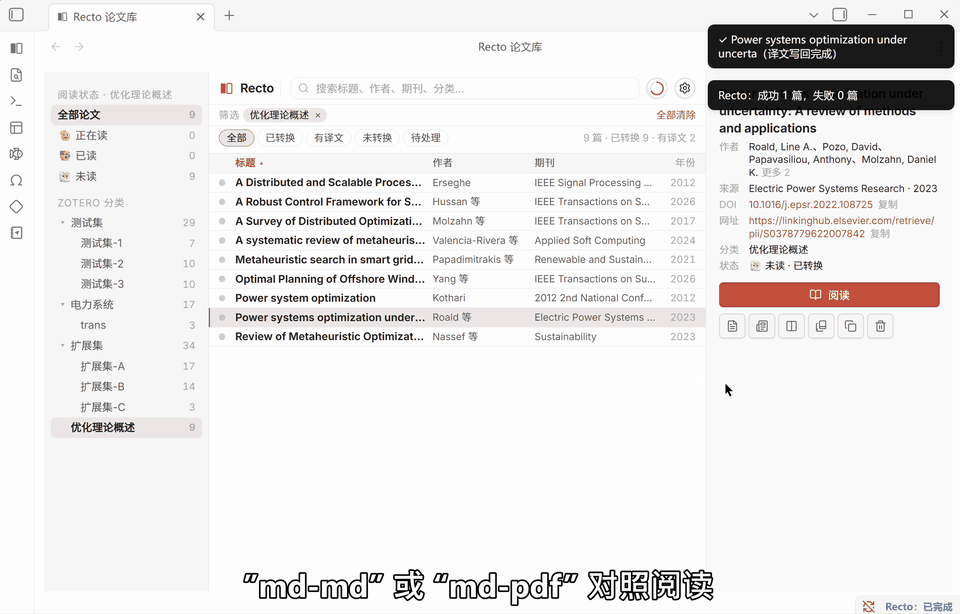This screenshot has width=960, height=614.
Task: Toggle the right sidebar panel icon
Action: click(839, 14)
